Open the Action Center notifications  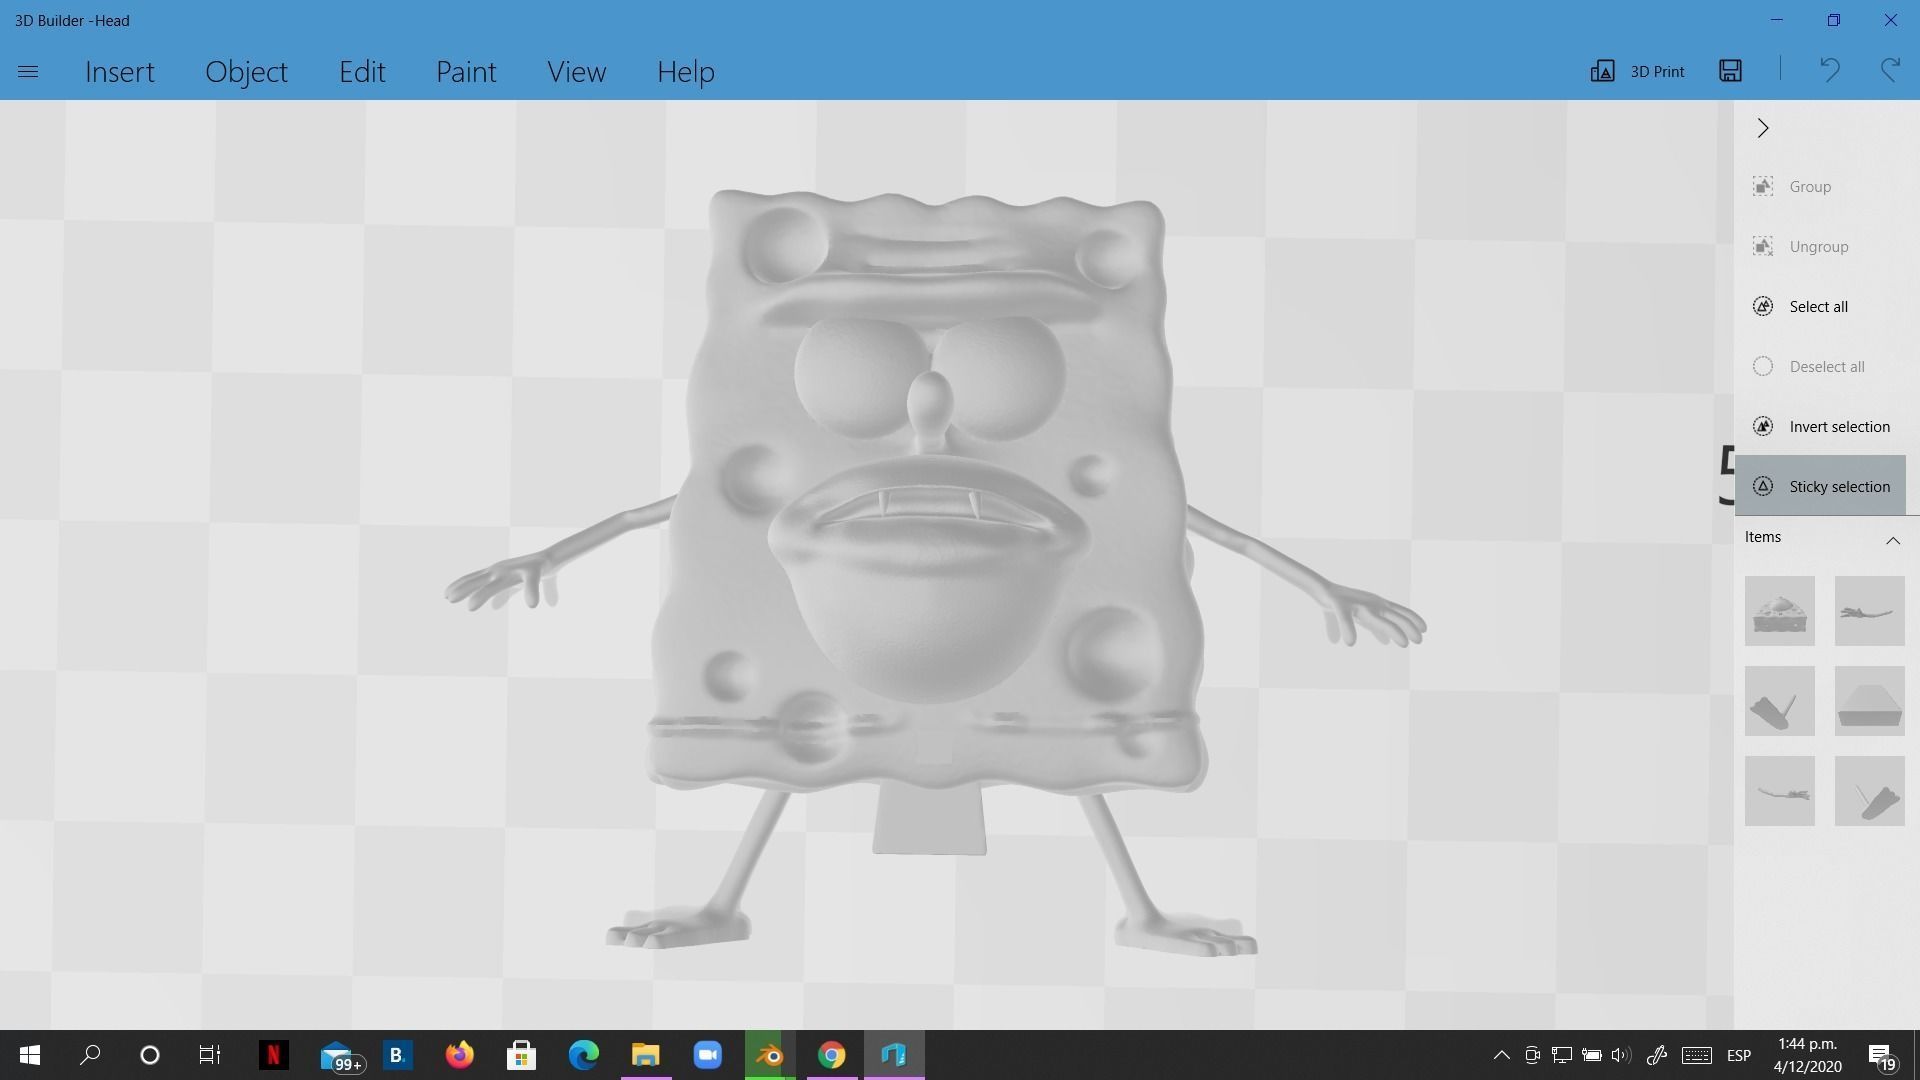coord(1882,1056)
